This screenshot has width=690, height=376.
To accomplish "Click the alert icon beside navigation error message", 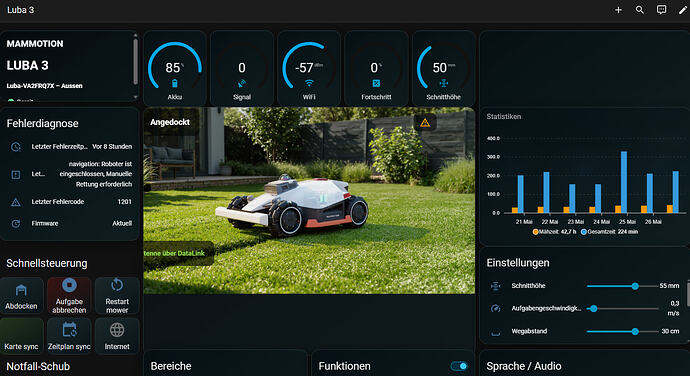I will click(x=16, y=174).
